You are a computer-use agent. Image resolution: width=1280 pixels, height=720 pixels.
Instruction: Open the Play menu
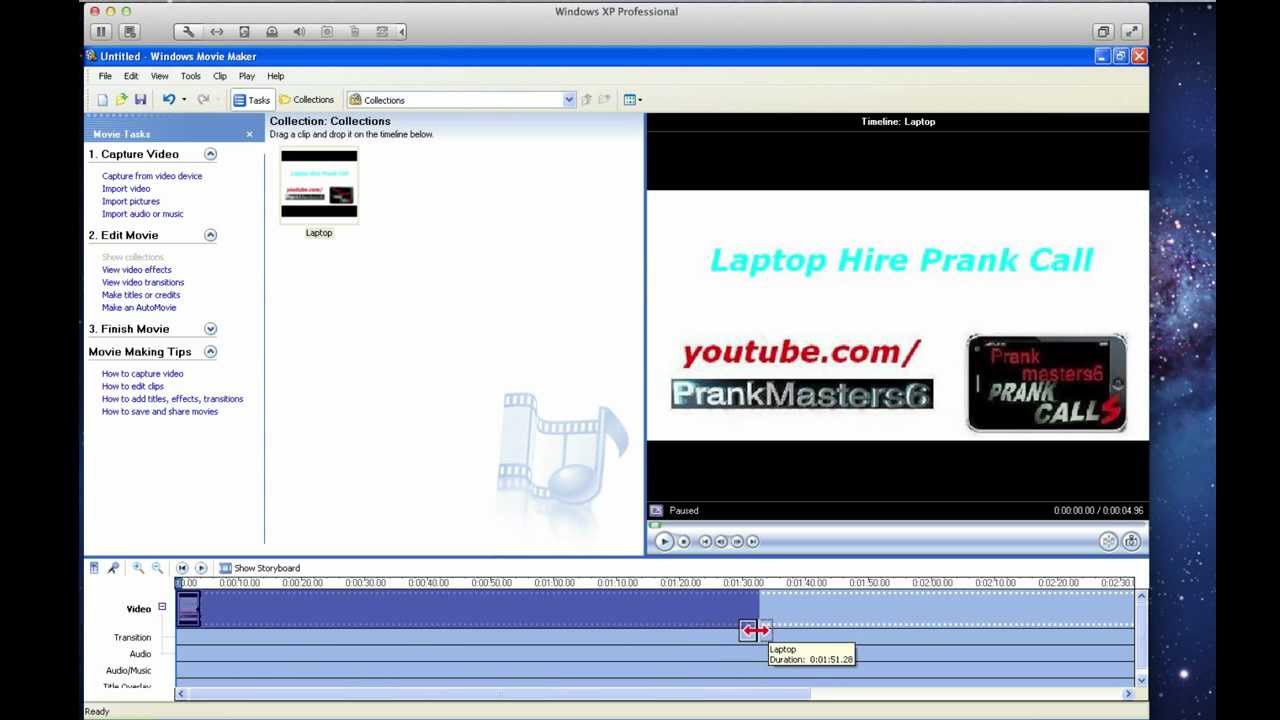[x=246, y=76]
